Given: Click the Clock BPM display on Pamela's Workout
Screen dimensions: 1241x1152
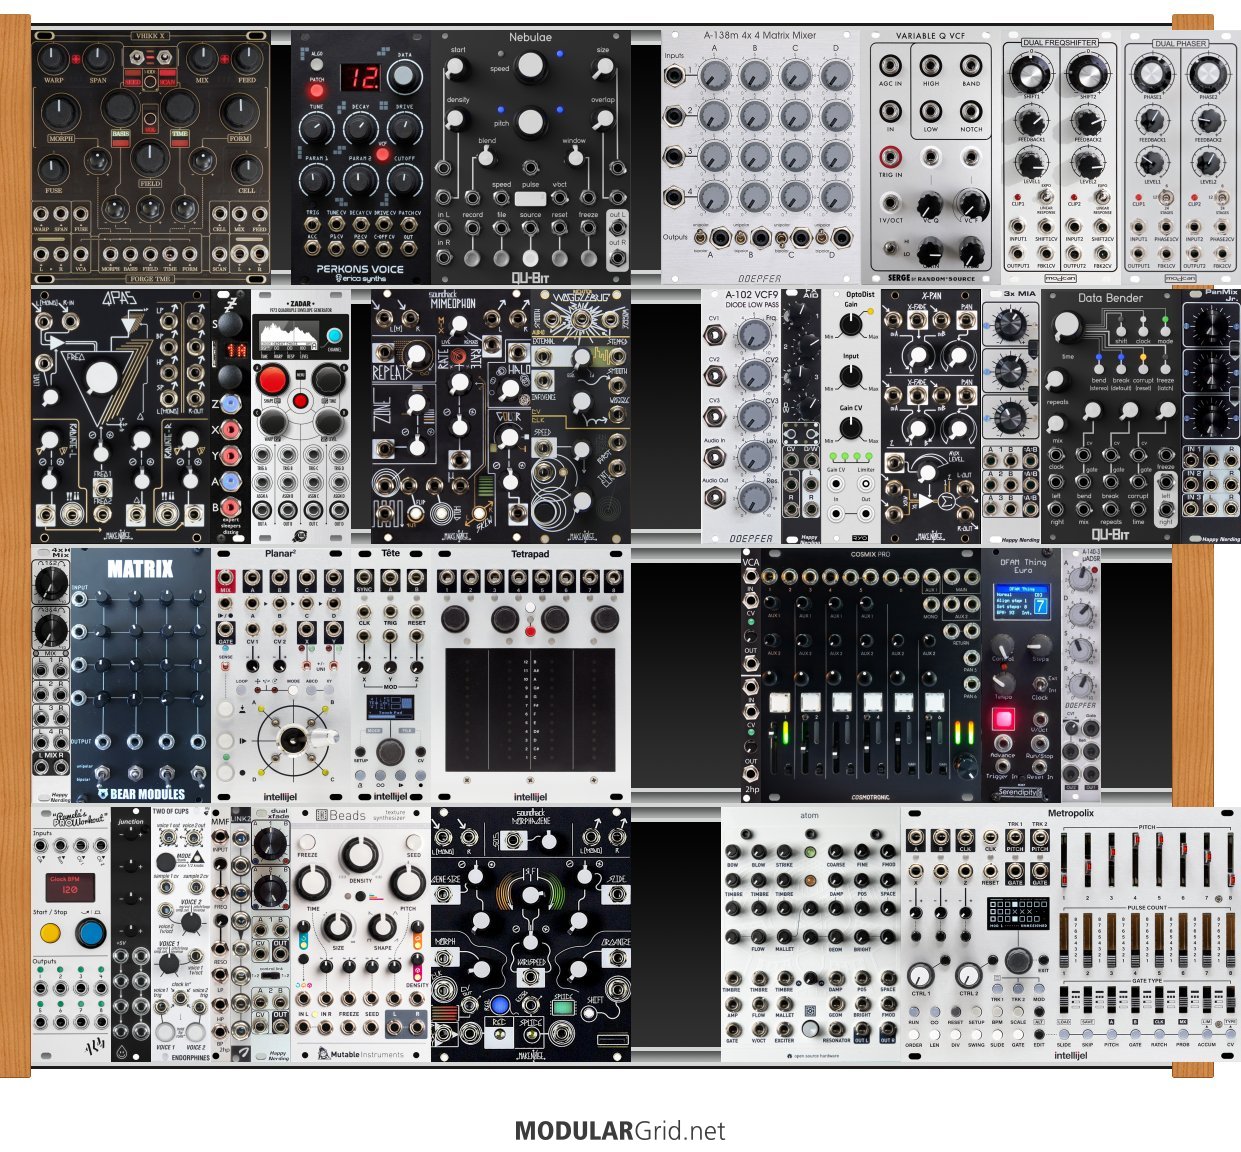Looking at the screenshot, I should 71,887.
